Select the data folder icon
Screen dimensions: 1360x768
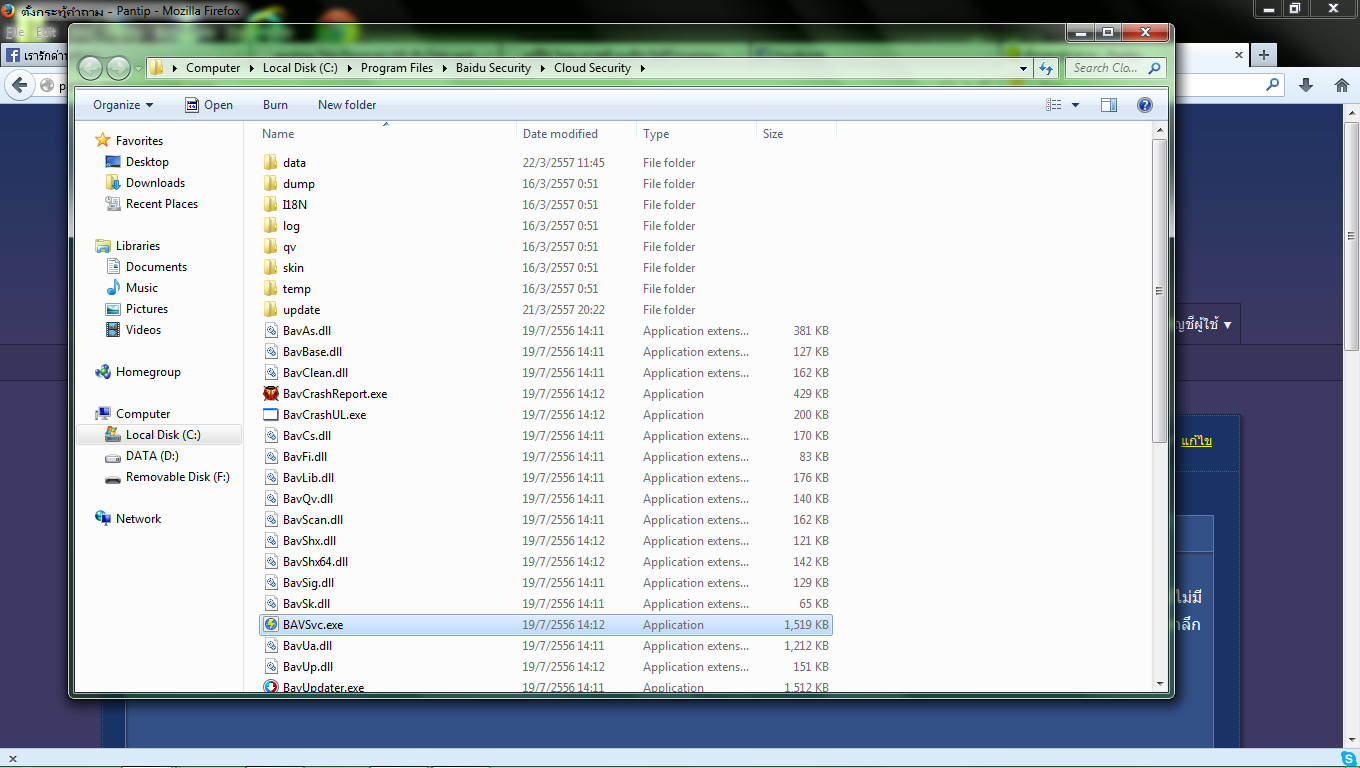270,163
